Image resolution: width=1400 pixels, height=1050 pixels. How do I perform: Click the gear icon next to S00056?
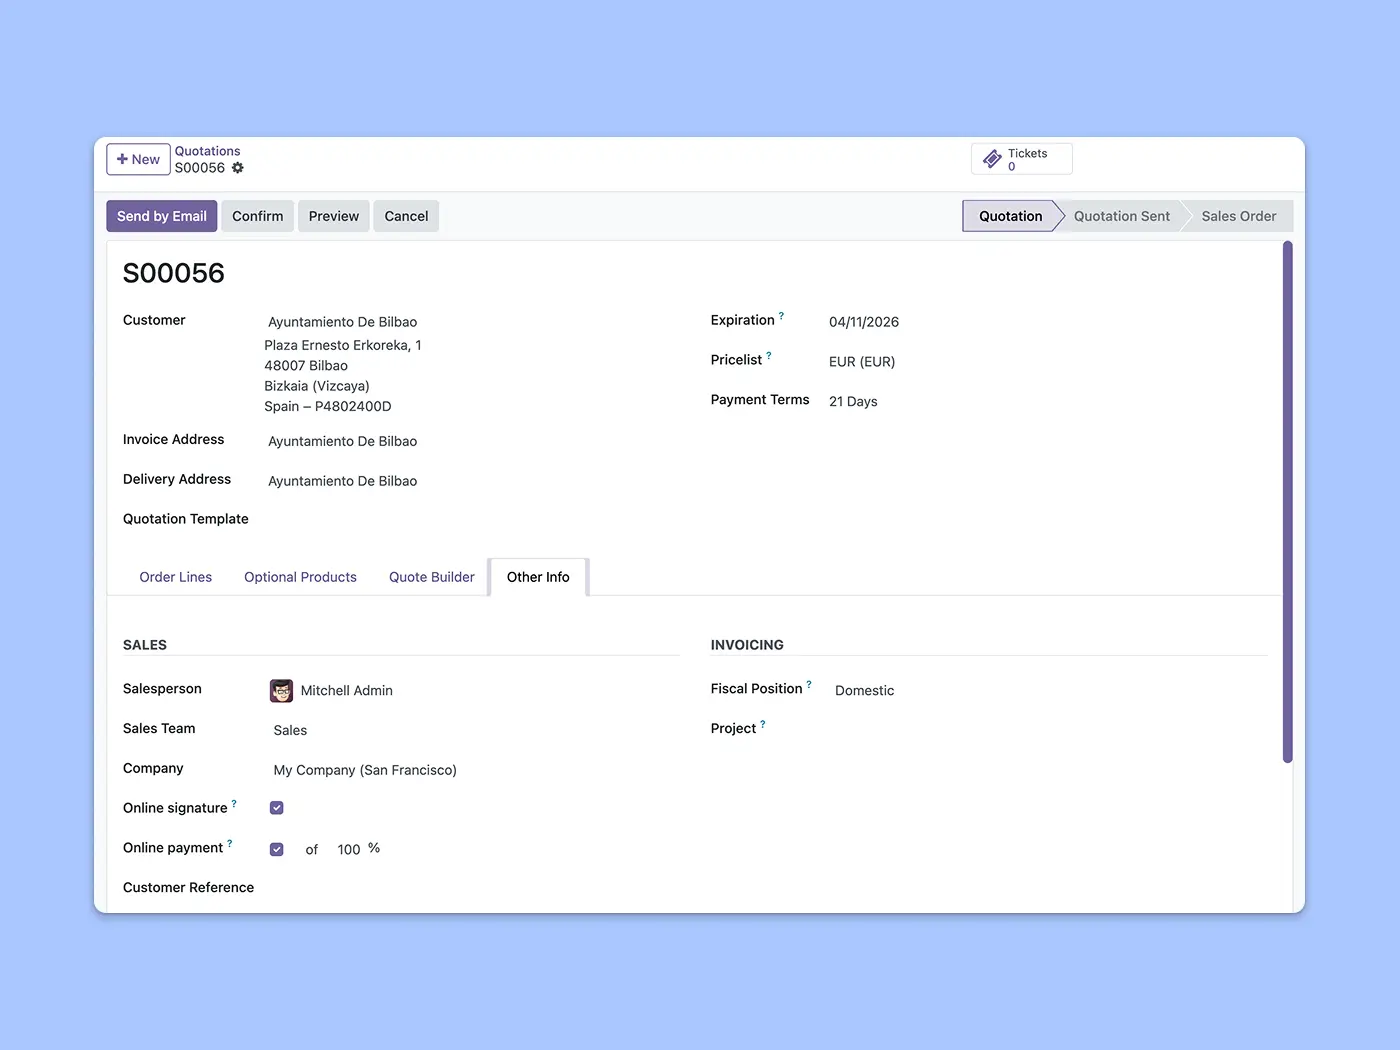[x=238, y=168]
